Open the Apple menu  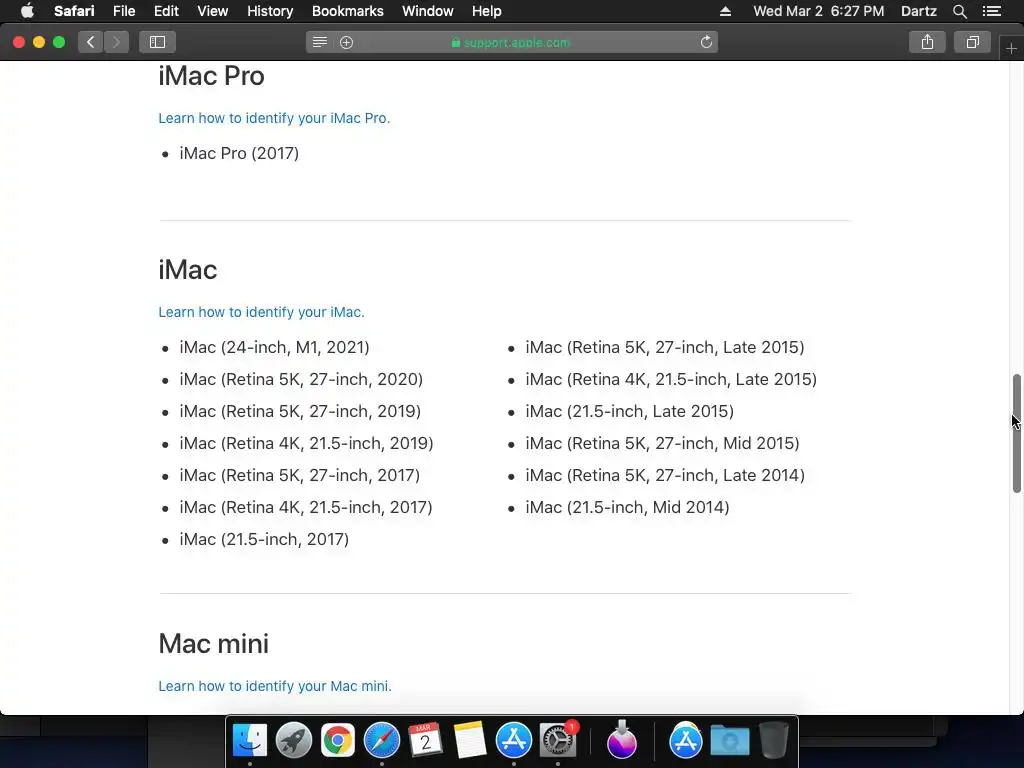click(27, 11)
